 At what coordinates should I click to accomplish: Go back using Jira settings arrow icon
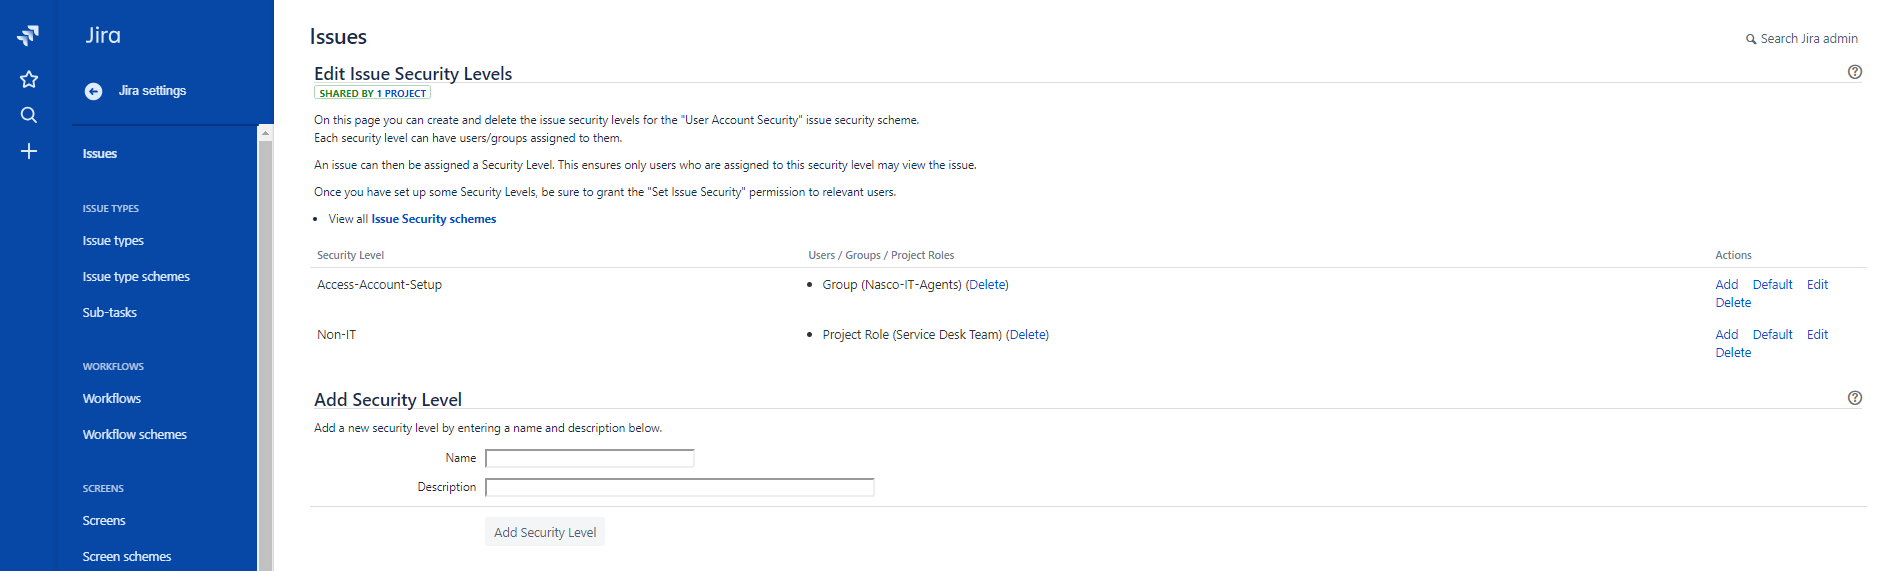point(93,91)
